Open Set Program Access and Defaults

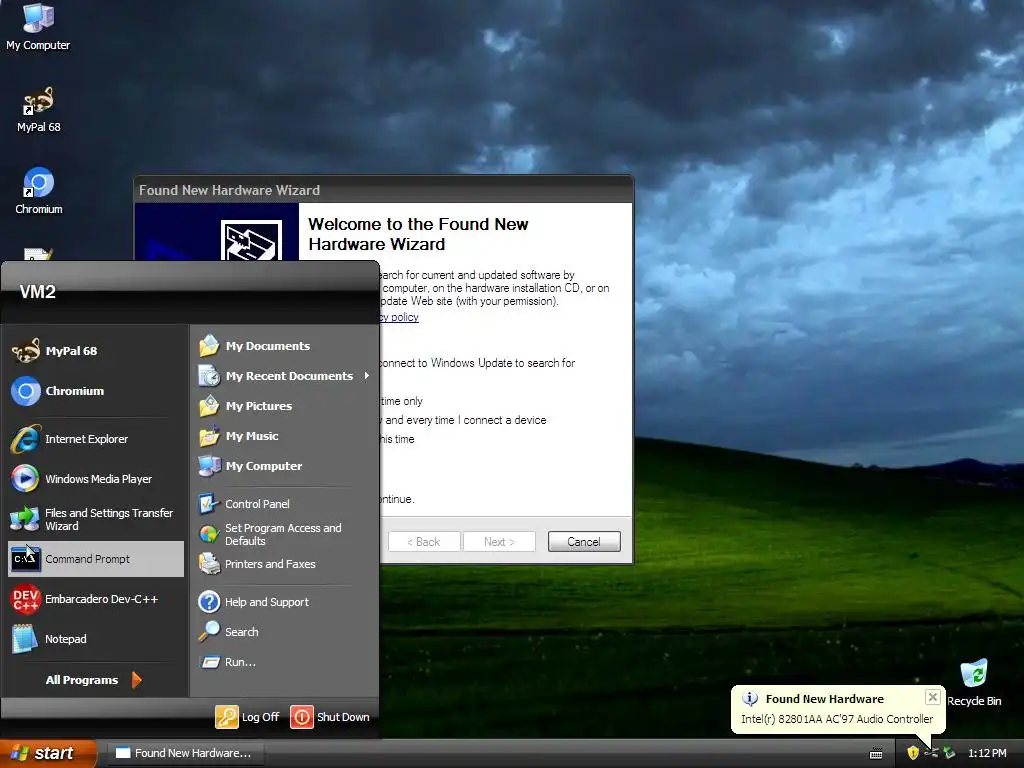tap(283, 534)
